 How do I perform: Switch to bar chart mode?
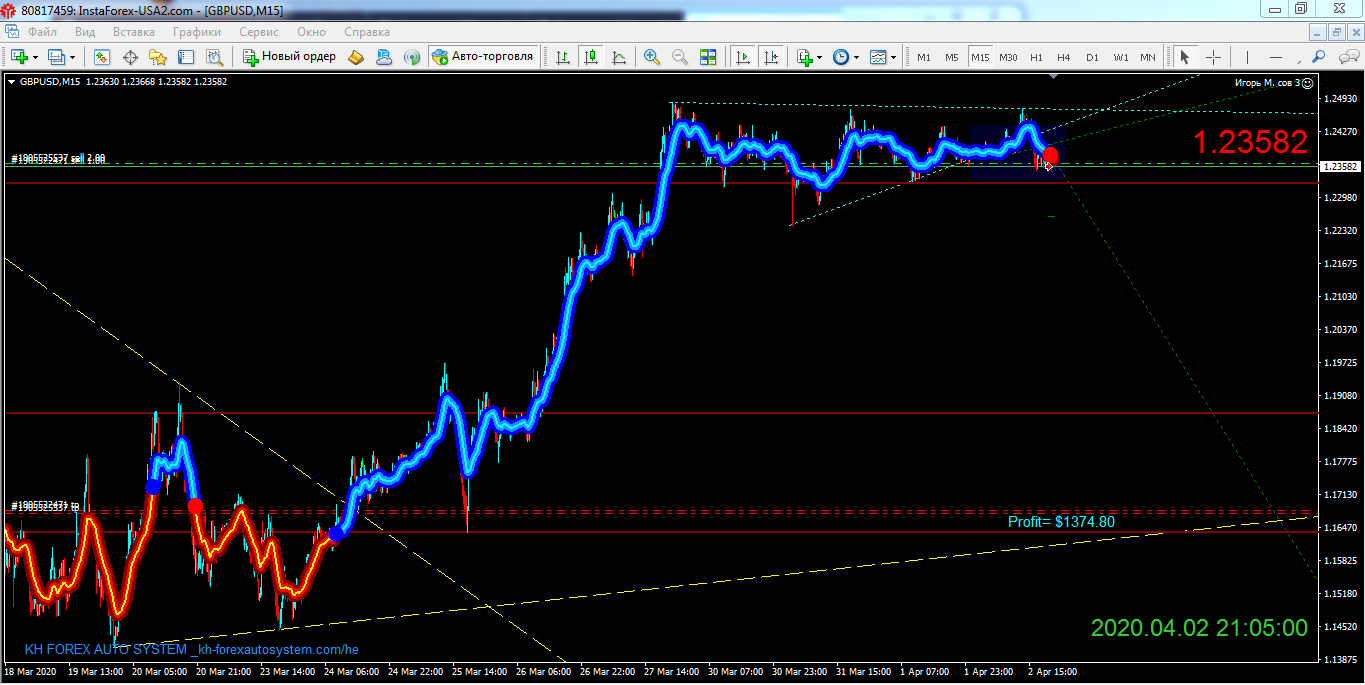(564, 57)
